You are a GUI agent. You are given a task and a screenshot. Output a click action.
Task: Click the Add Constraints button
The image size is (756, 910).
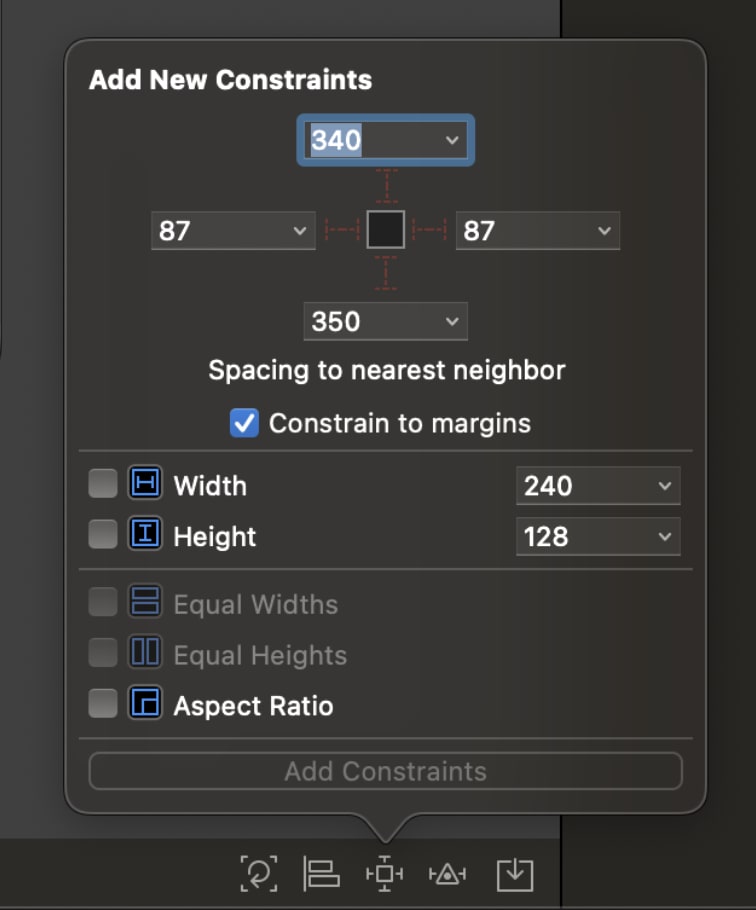coord(385,771)
